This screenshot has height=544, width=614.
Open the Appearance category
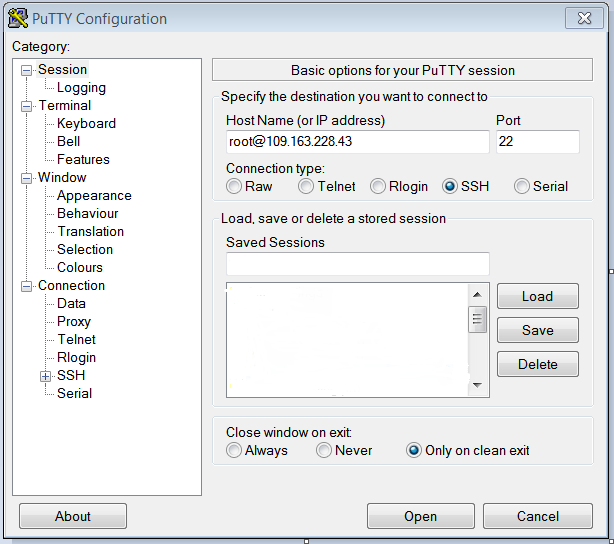point(94,195)
